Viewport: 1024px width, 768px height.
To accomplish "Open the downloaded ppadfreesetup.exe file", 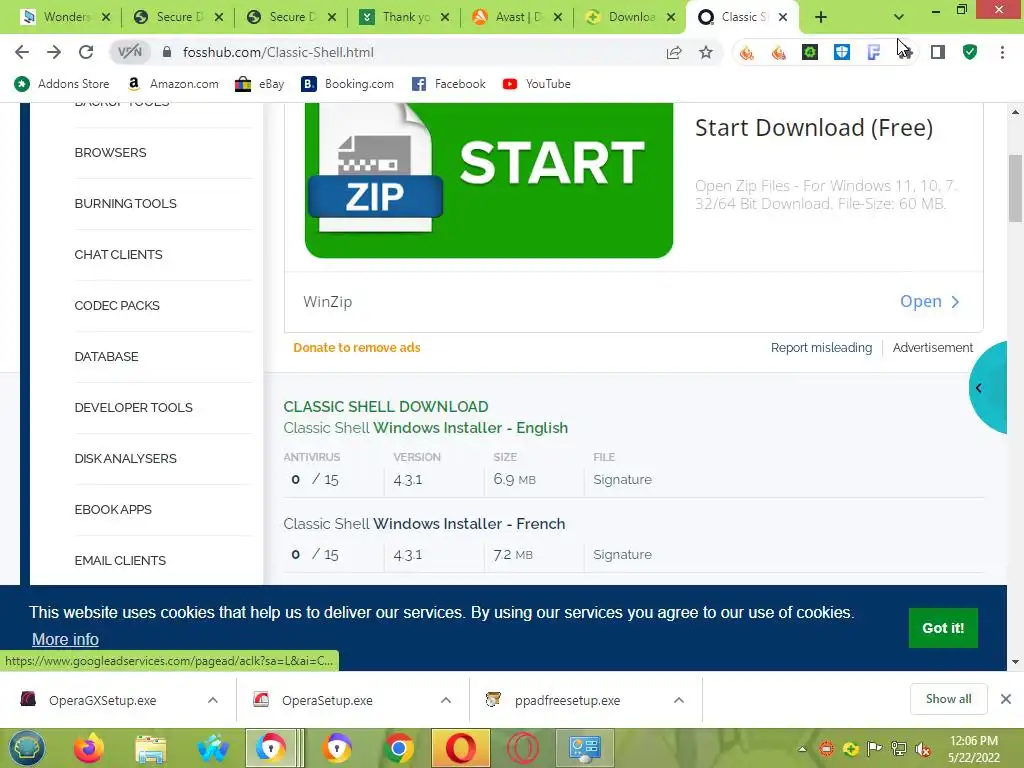I will 567,700.
